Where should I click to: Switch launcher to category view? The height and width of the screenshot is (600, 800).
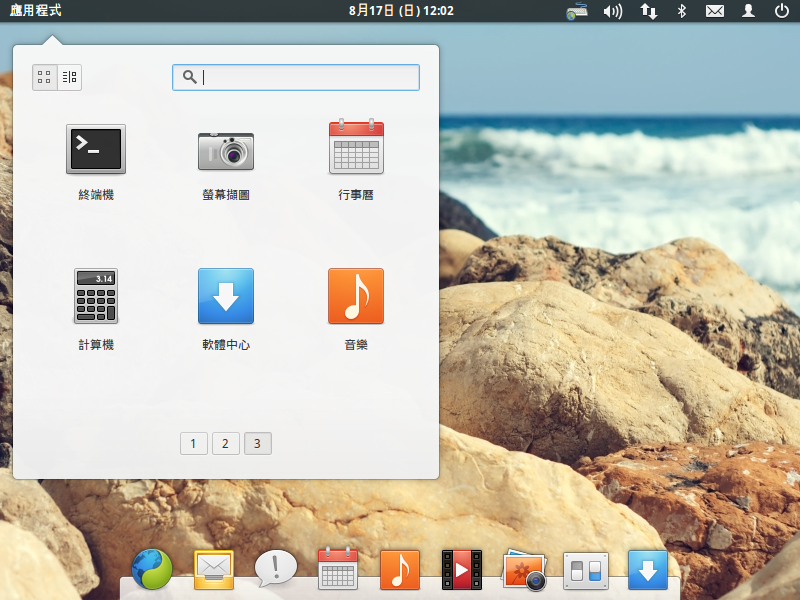click(69, 77)
